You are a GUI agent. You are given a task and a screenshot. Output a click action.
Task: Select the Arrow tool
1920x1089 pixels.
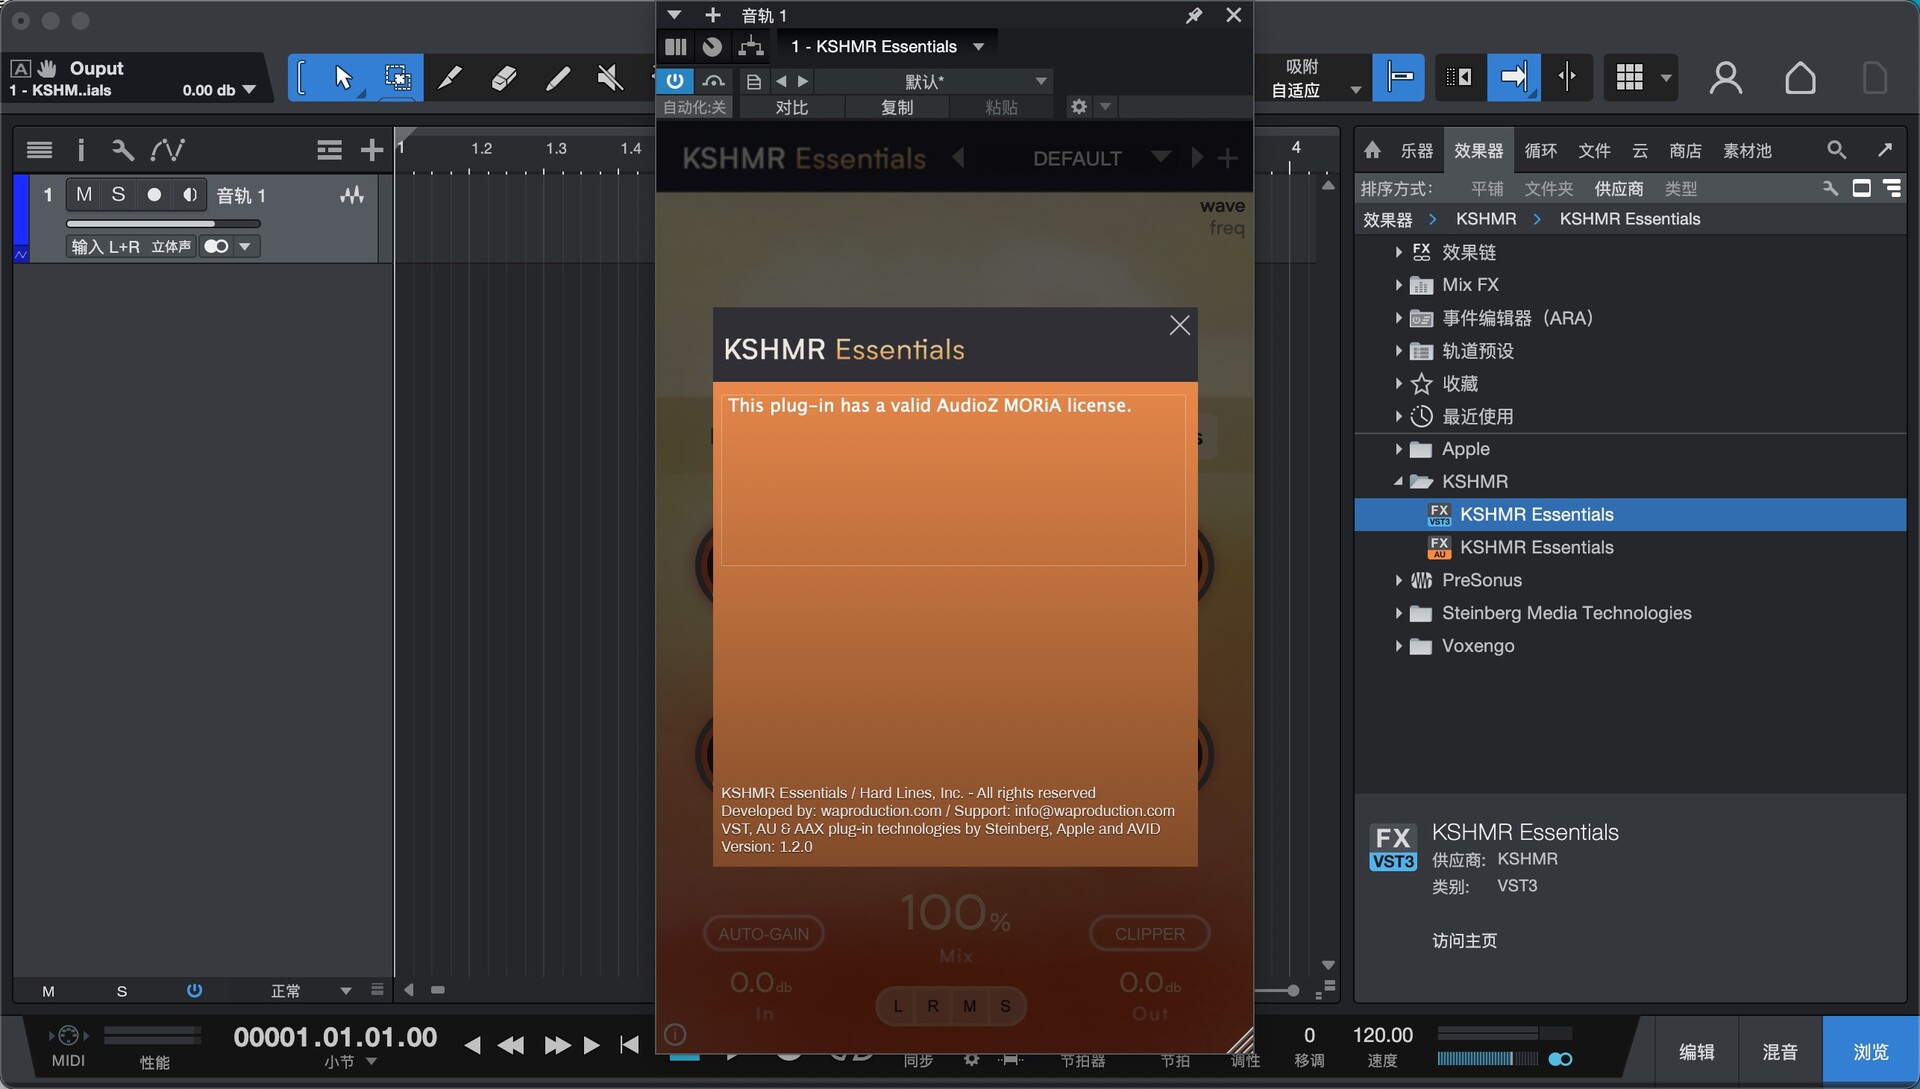[343, 78]
